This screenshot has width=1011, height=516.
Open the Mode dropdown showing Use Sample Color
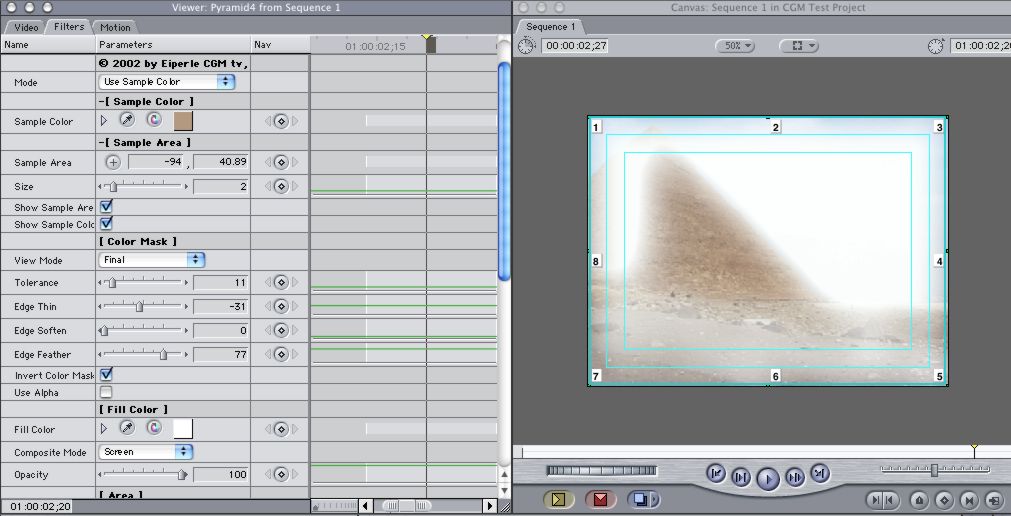click(x=167, y=82)
